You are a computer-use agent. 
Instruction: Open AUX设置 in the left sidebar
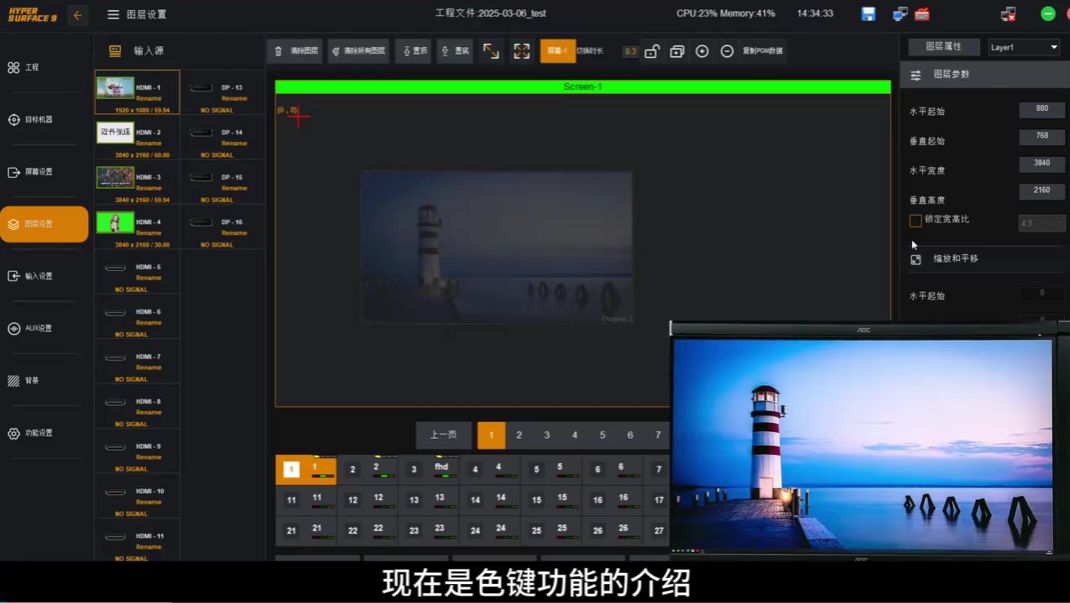tap(39, 328)
